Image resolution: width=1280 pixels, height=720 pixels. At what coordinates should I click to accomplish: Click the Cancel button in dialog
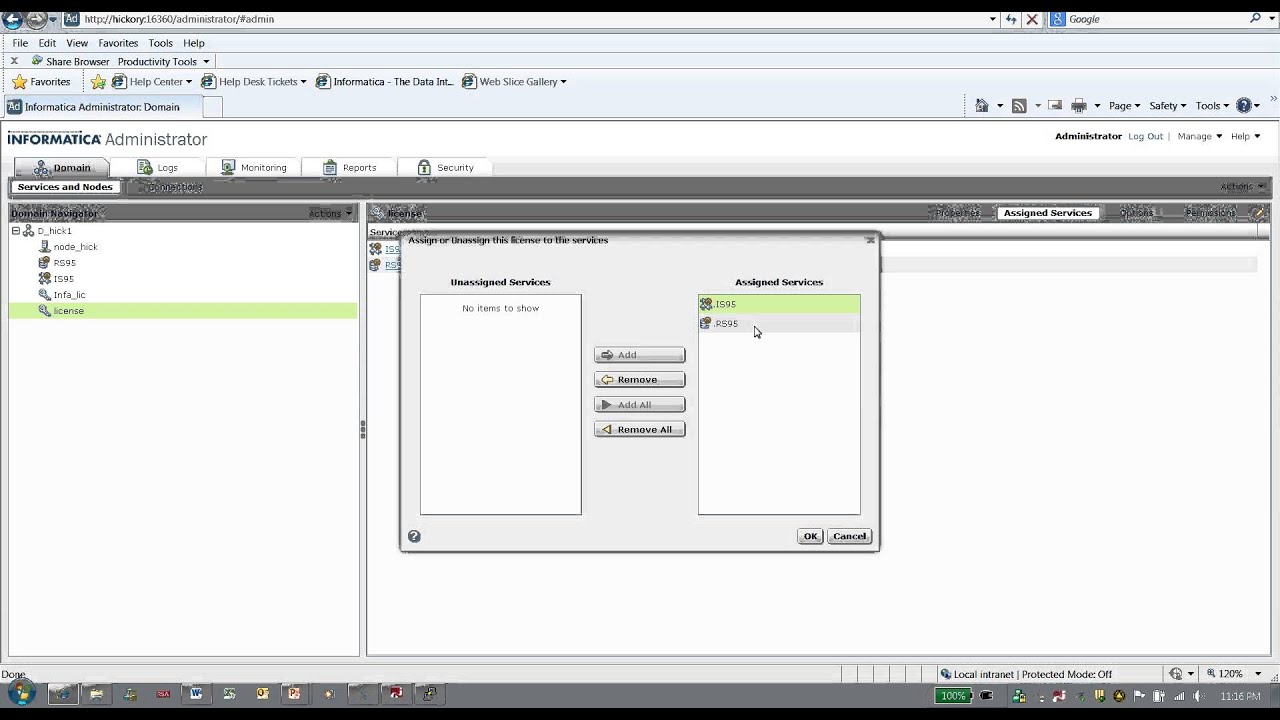coord(849,536)
